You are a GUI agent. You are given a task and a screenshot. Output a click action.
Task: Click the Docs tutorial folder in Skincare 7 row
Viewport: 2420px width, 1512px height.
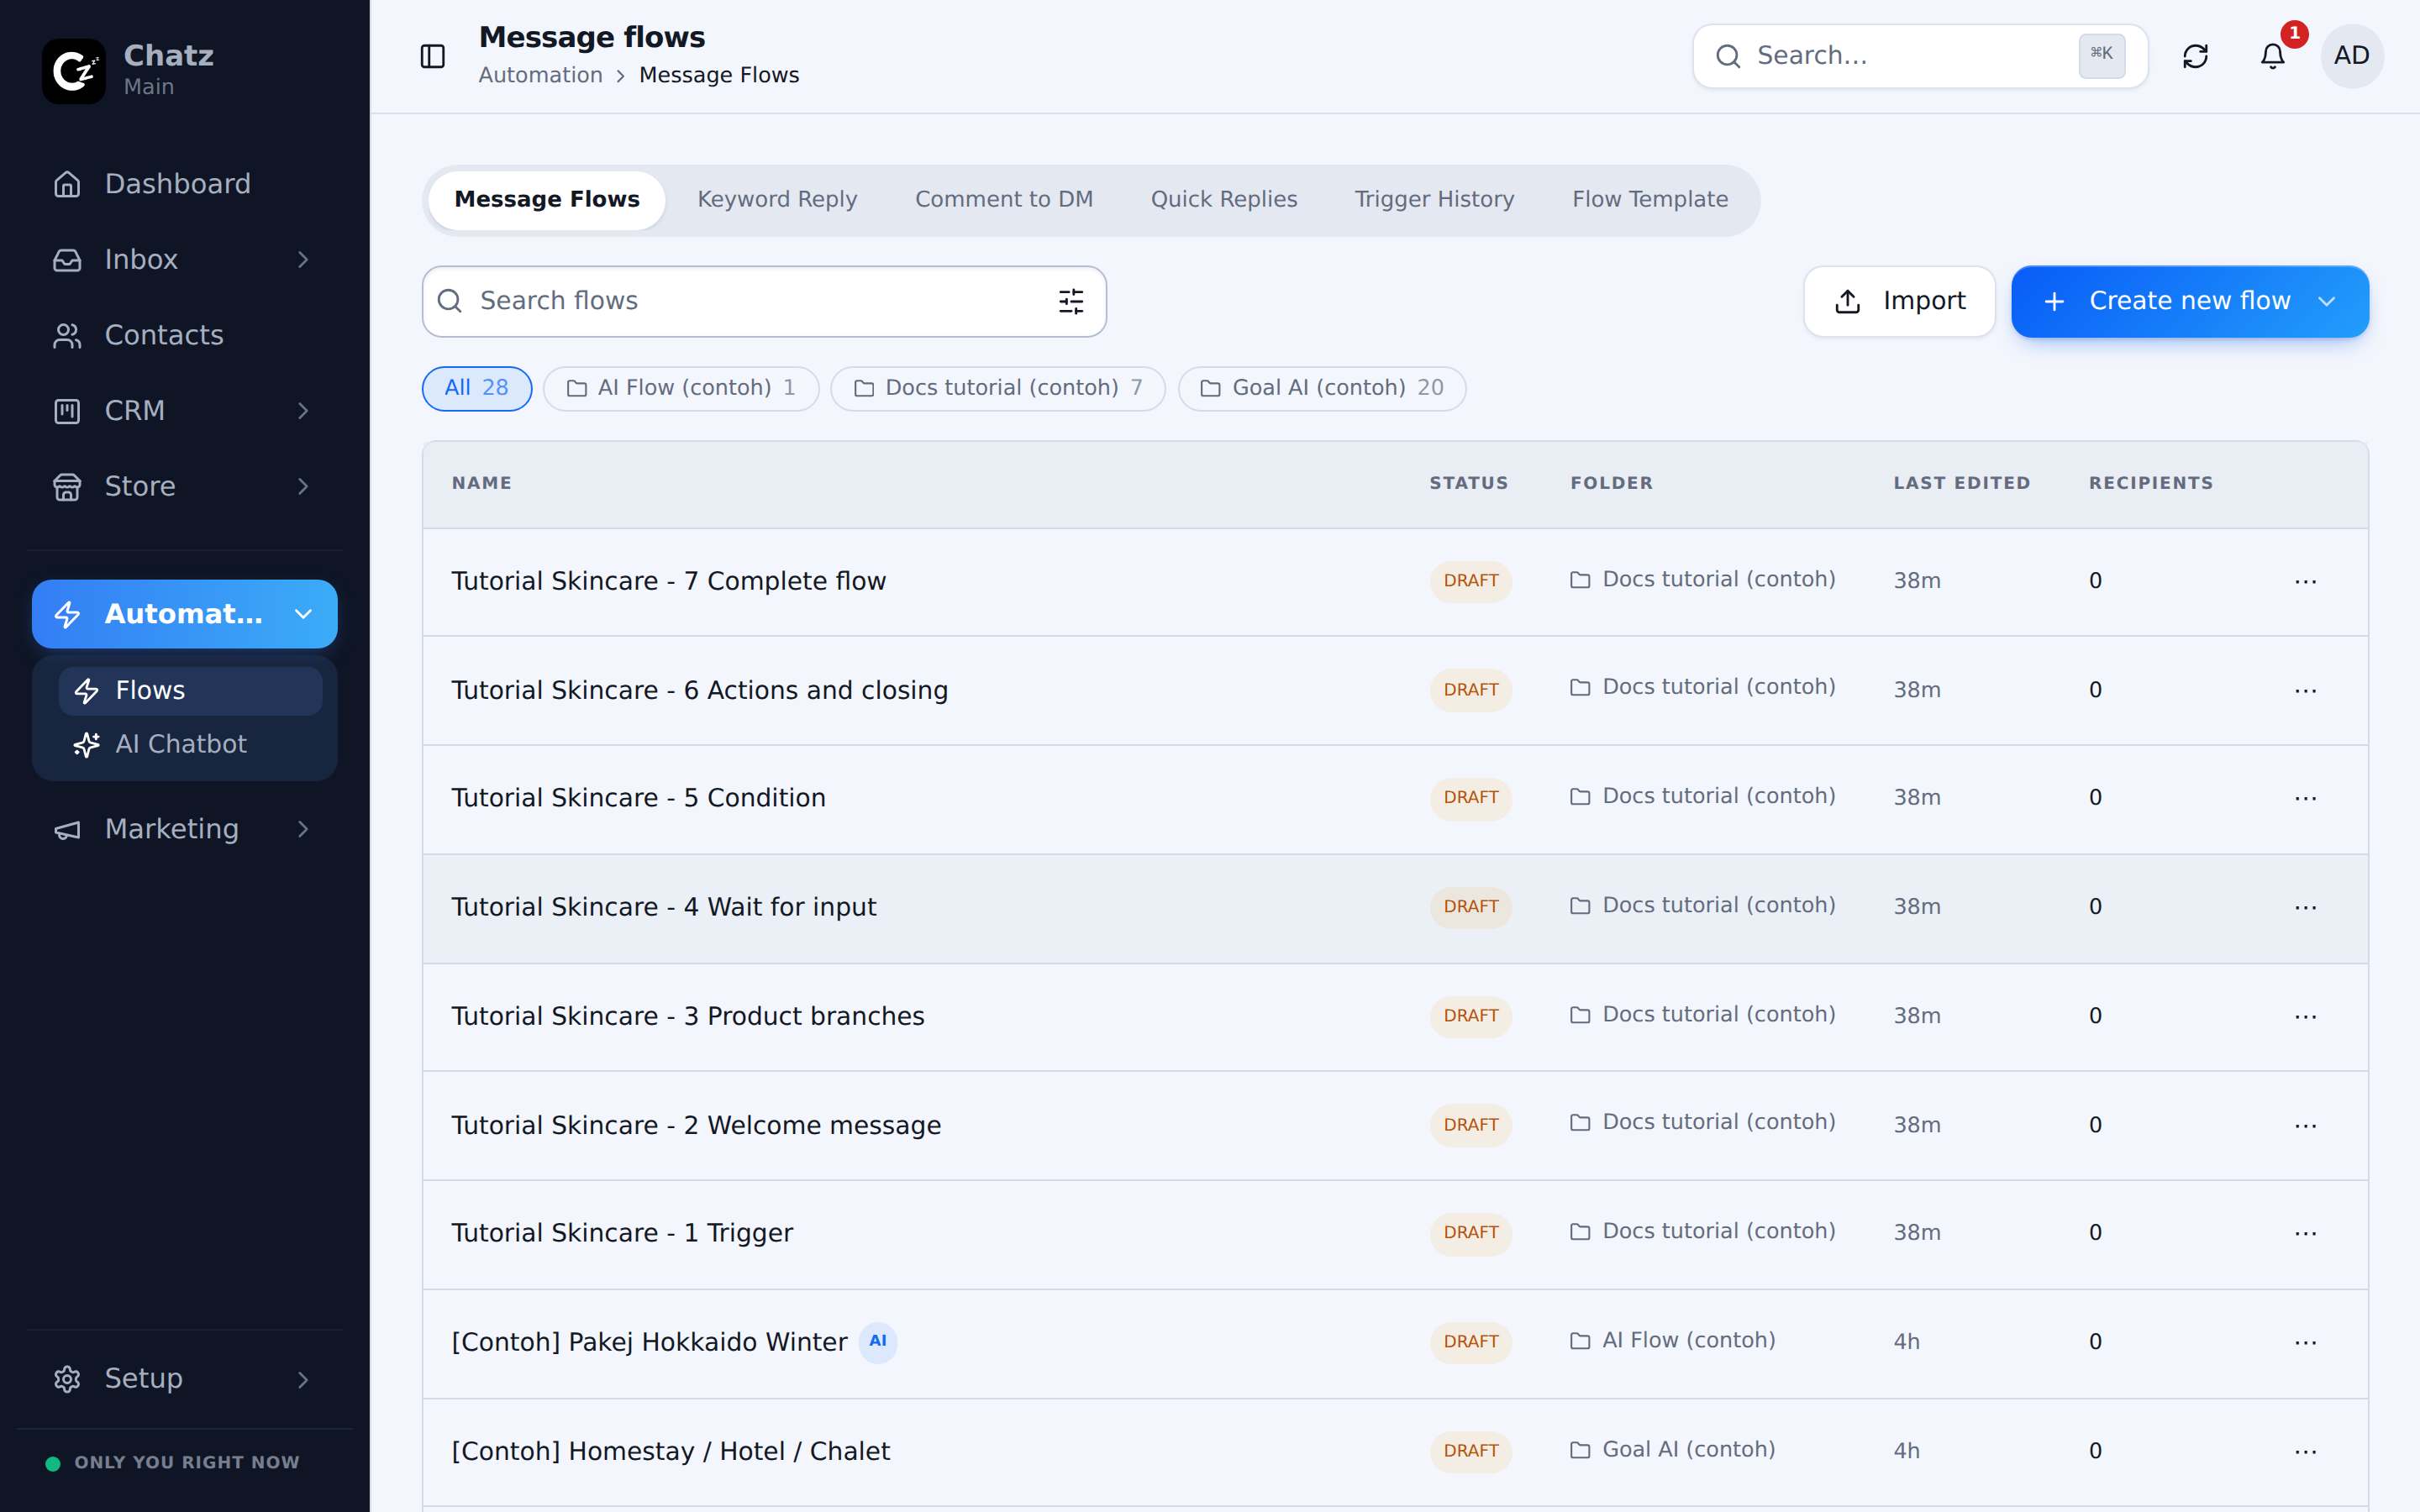coord(1702,580)
